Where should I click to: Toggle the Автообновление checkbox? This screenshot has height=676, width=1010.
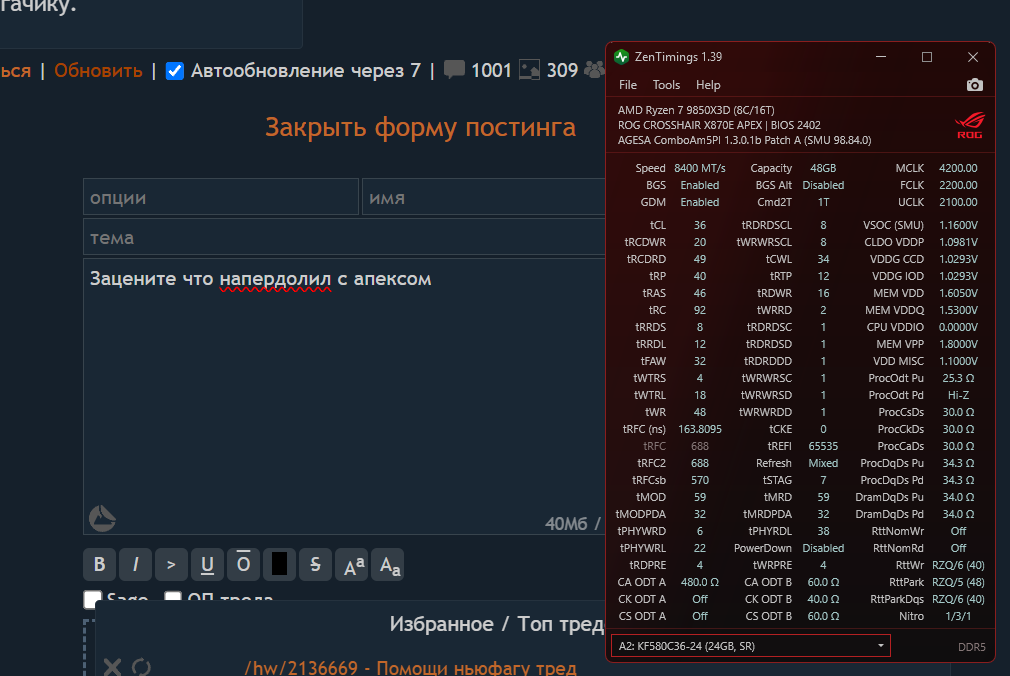[x=175, y=70]
